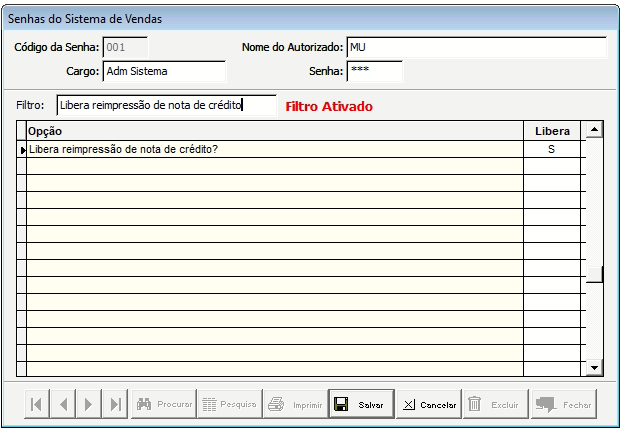Click the Procurar binoculars button

(164, 404)
